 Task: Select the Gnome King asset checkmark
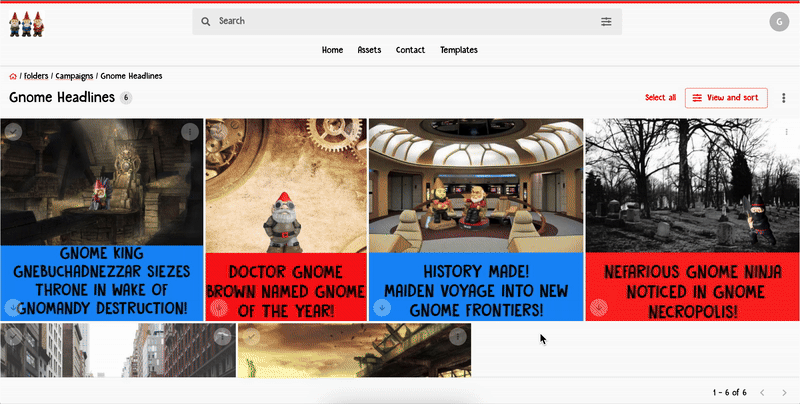coord(13,131)
